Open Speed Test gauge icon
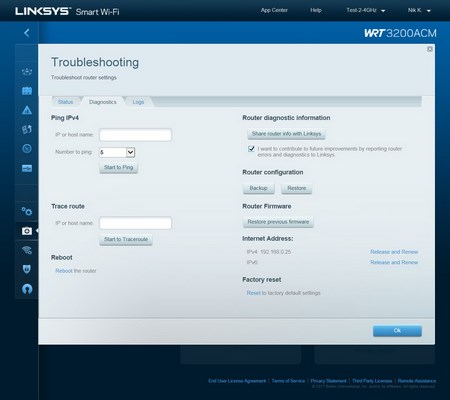450x400 pixels. coord(27,149)
